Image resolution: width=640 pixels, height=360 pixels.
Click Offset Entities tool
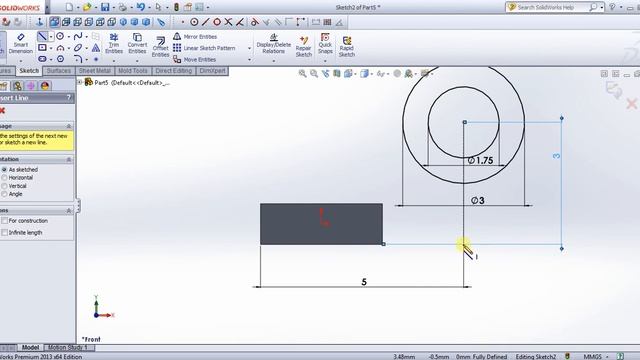[160, 47]
